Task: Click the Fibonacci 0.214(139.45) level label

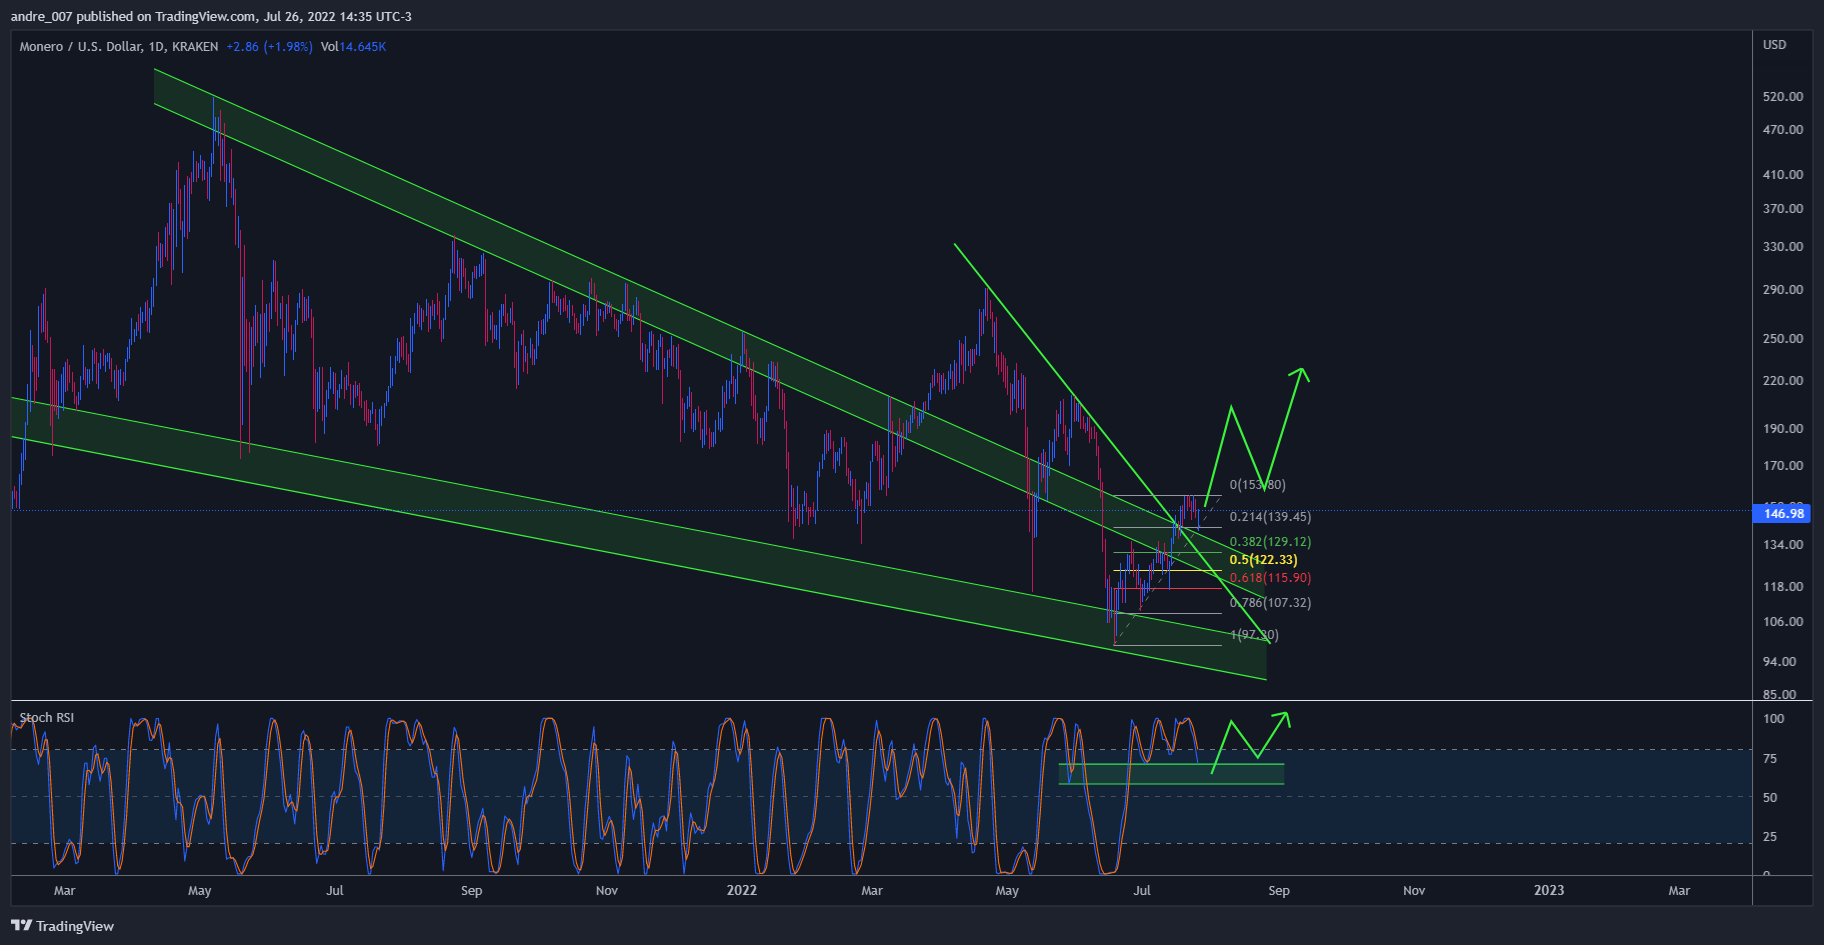Action: tap(1270, 517)
